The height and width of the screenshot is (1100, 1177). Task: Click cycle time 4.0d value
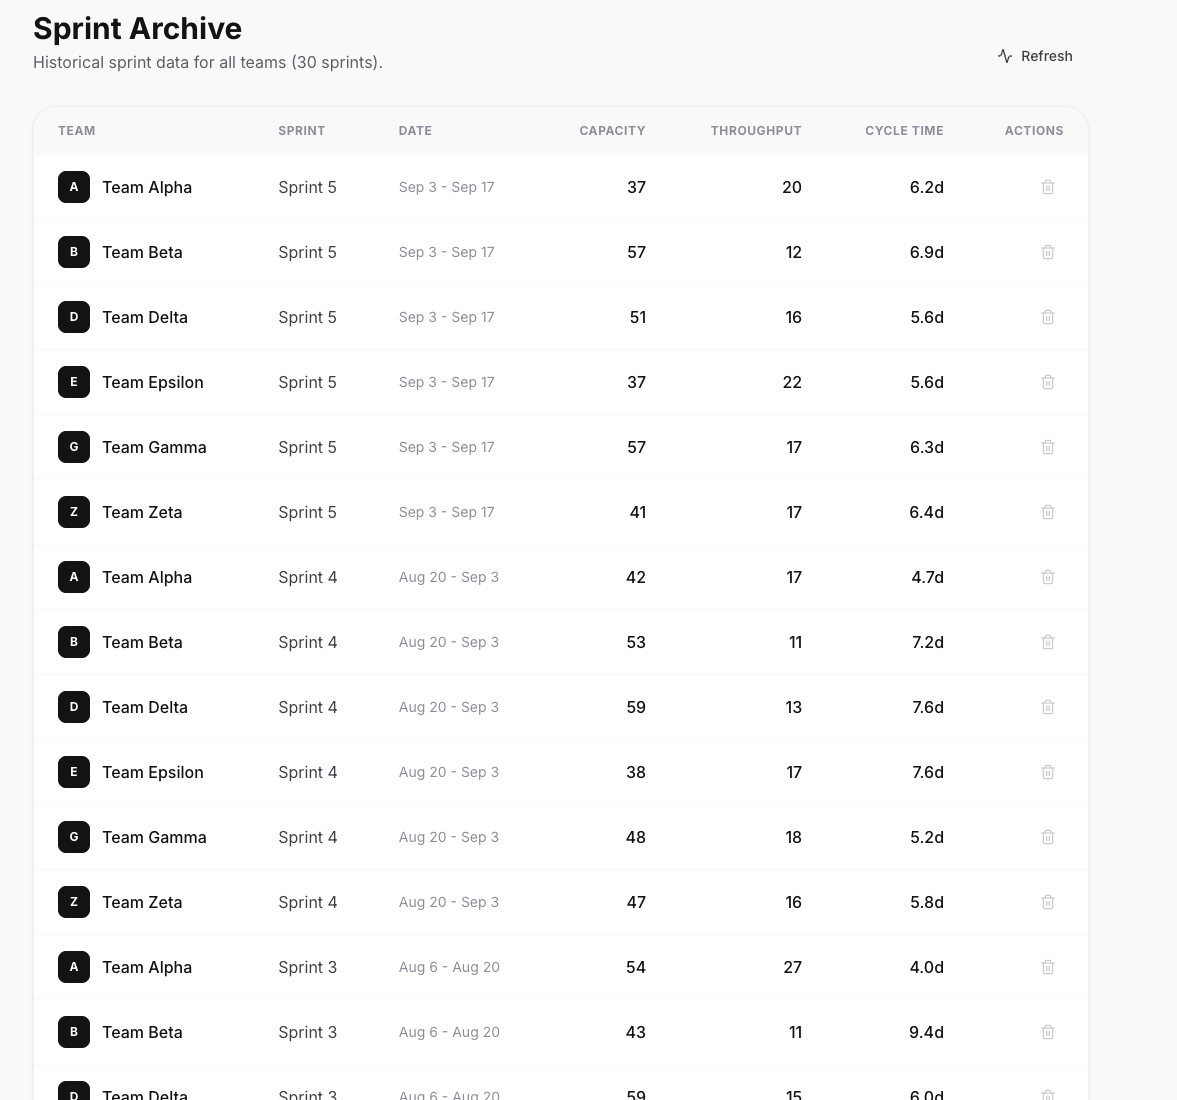tap(926, 967)
